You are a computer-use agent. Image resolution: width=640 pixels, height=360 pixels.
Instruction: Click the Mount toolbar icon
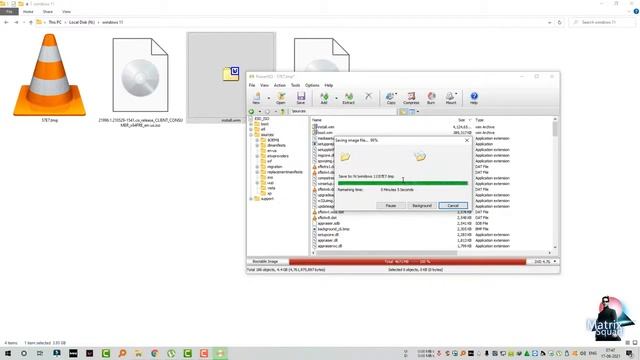click(450, 98)
